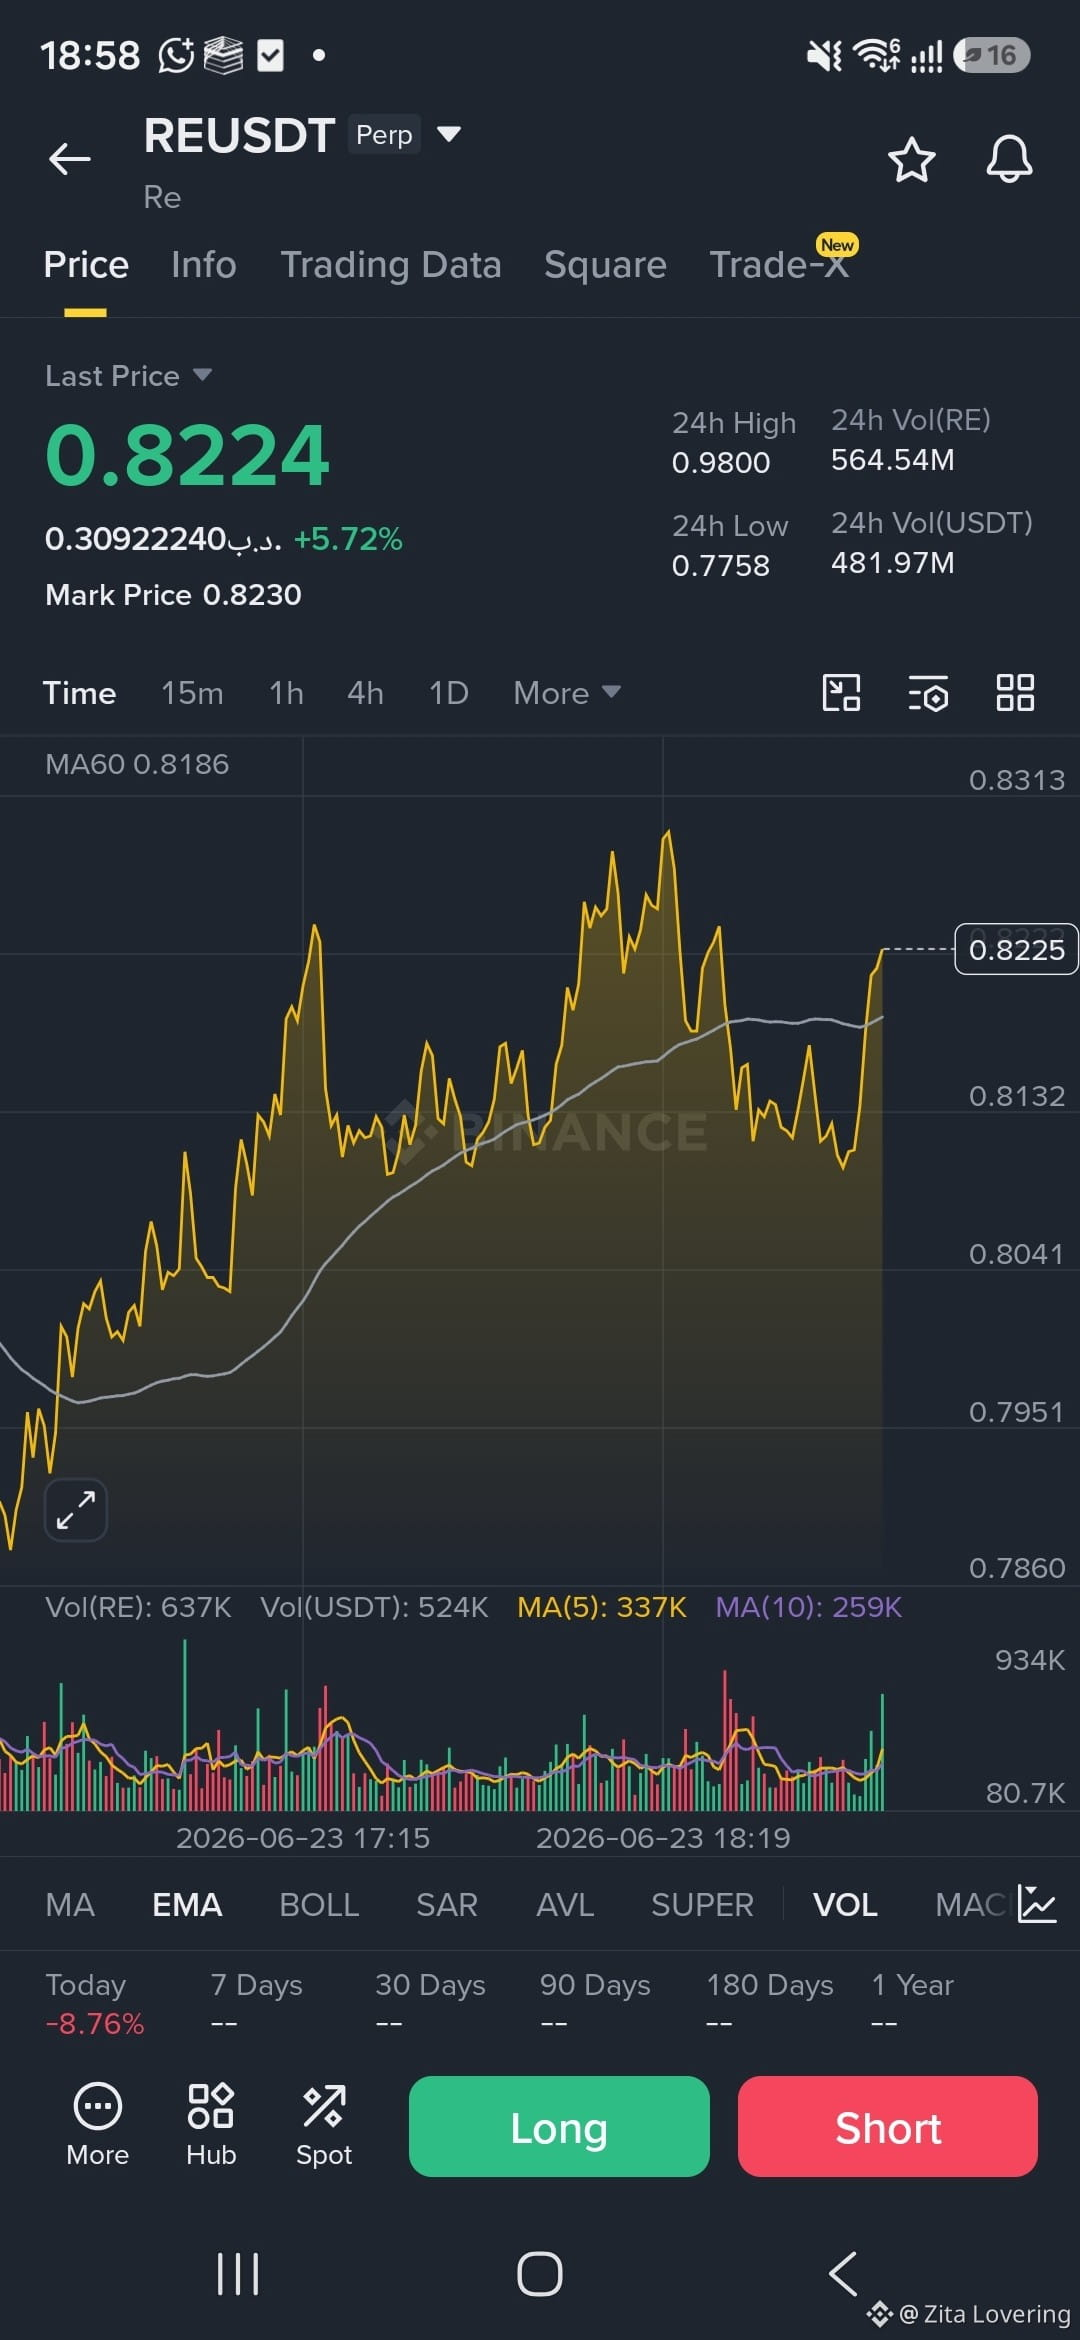1080x2340 pixels.
Task: Toggle VOL sub-indicator
Action: tap(845, 1904)
